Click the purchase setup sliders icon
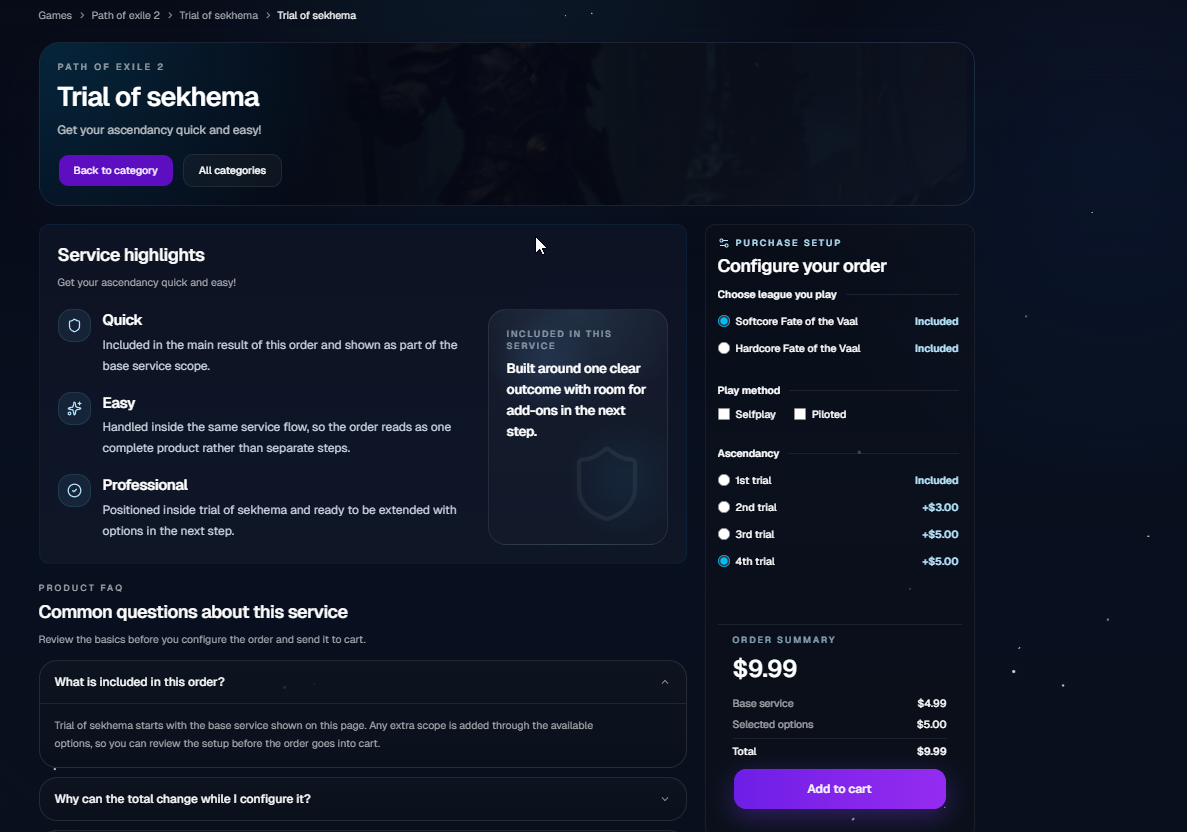Image resolution: width=1187 pixels, height=832 pixels. point(724,243)
